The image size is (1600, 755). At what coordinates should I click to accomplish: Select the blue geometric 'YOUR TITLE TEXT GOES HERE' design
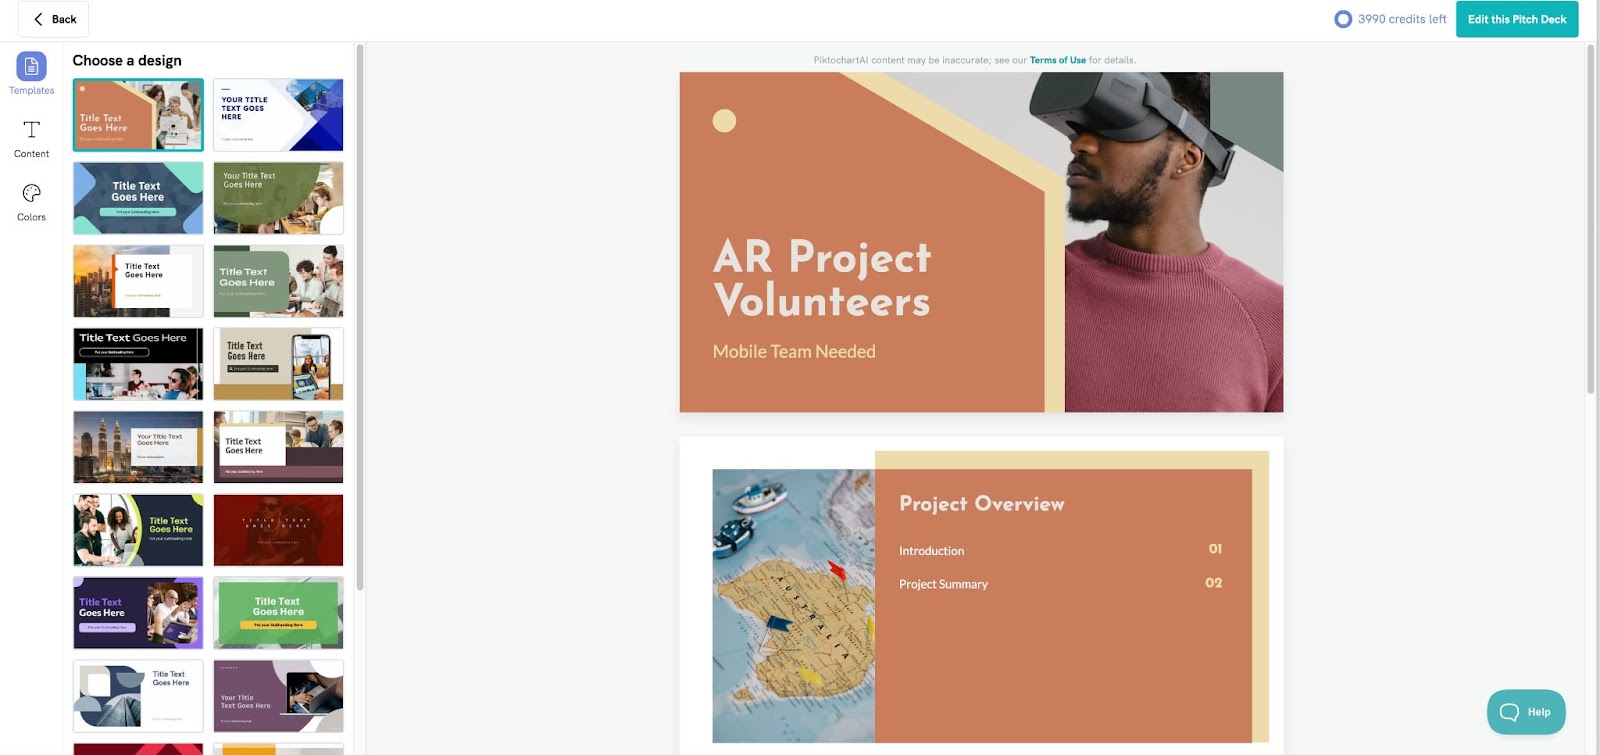(x=278, y=115)
